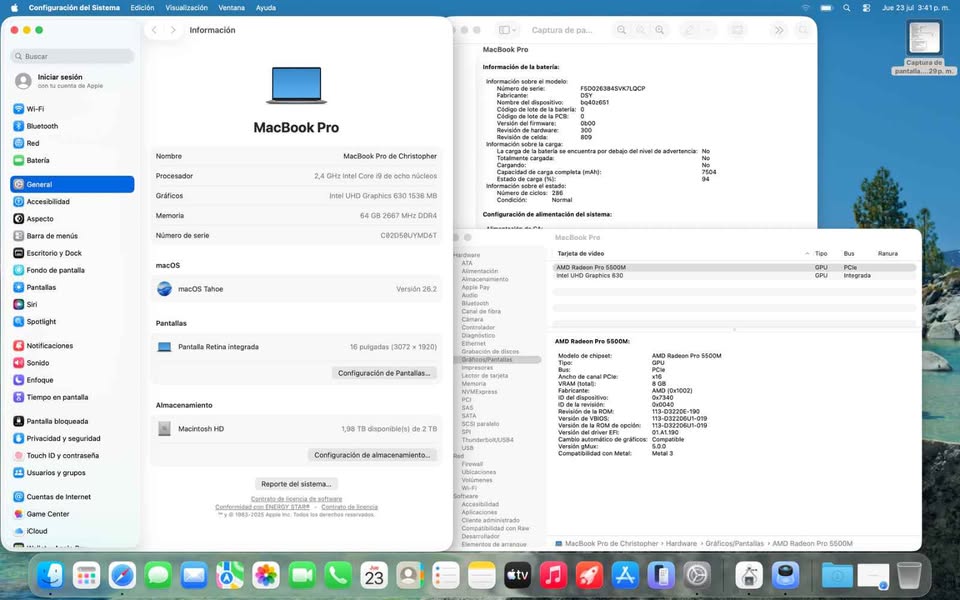The image size is (960, 600).
Task: Go back with the navigation chevron
Action: tap(155, 30)
